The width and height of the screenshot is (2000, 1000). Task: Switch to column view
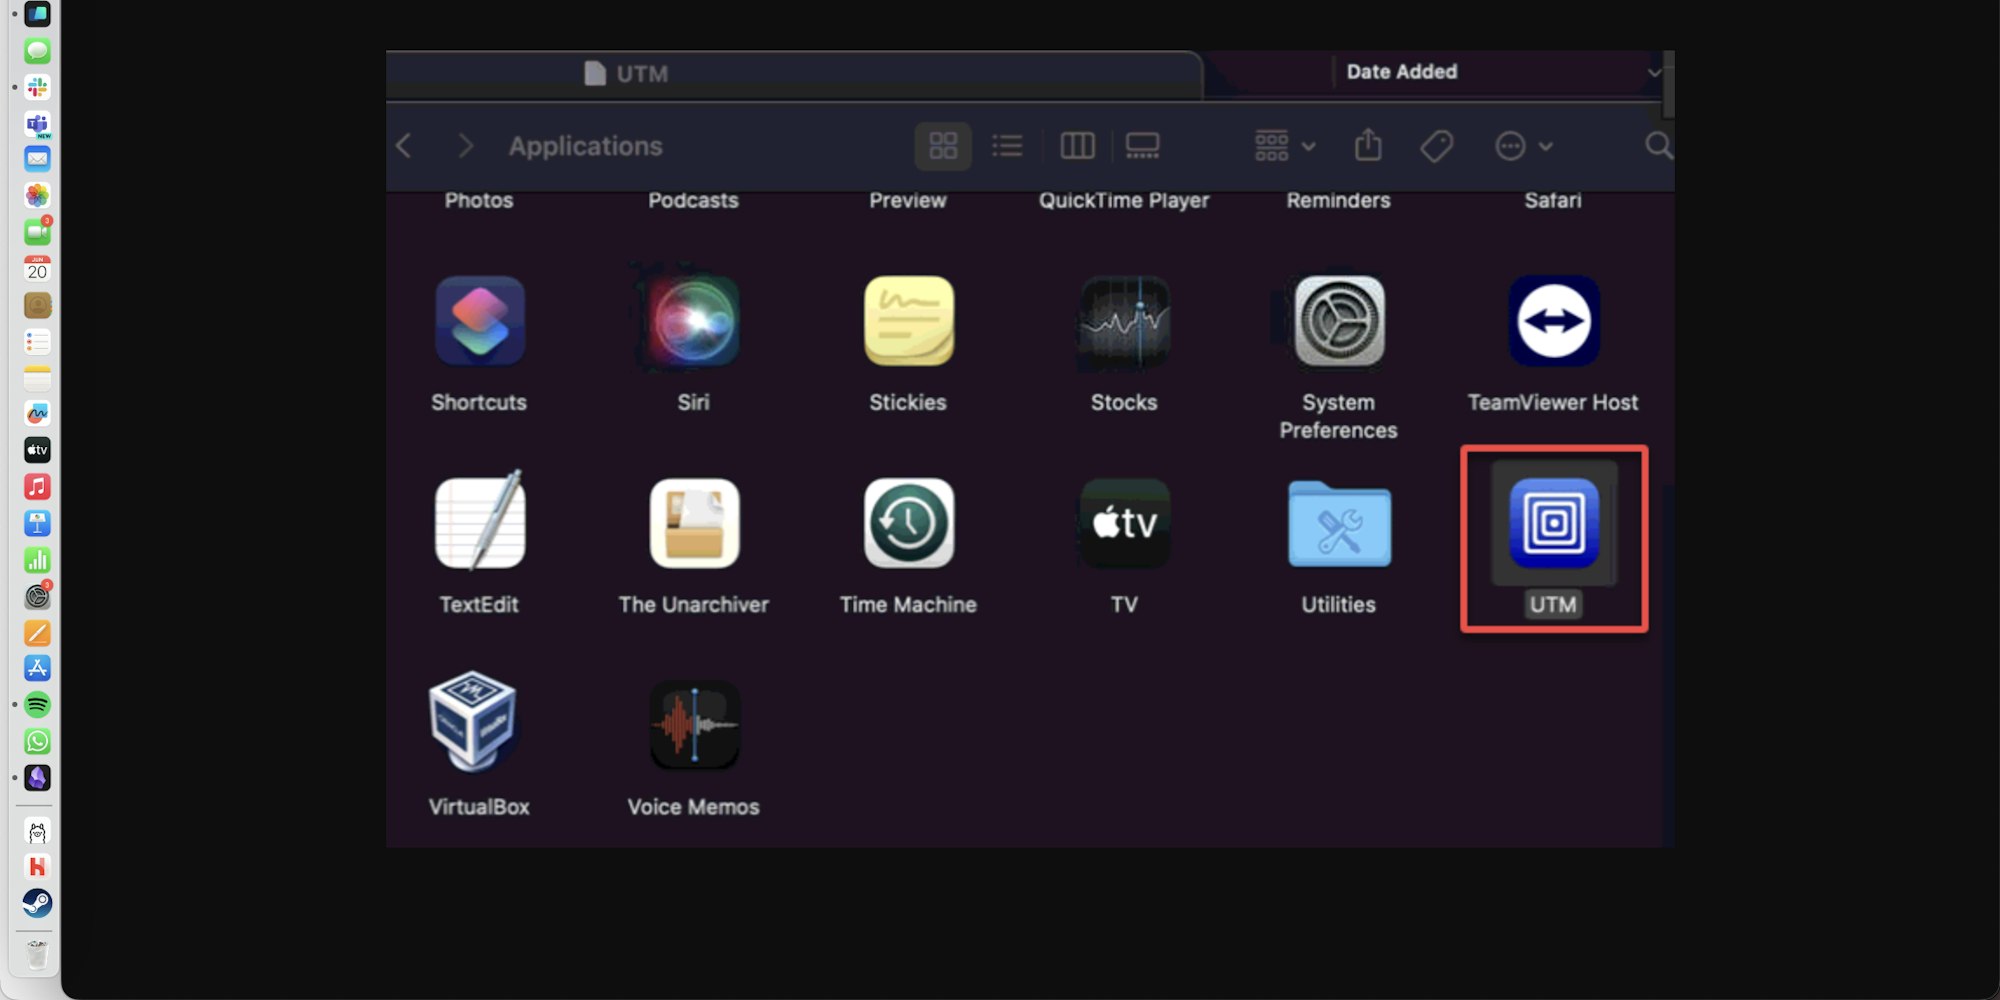1077,146
